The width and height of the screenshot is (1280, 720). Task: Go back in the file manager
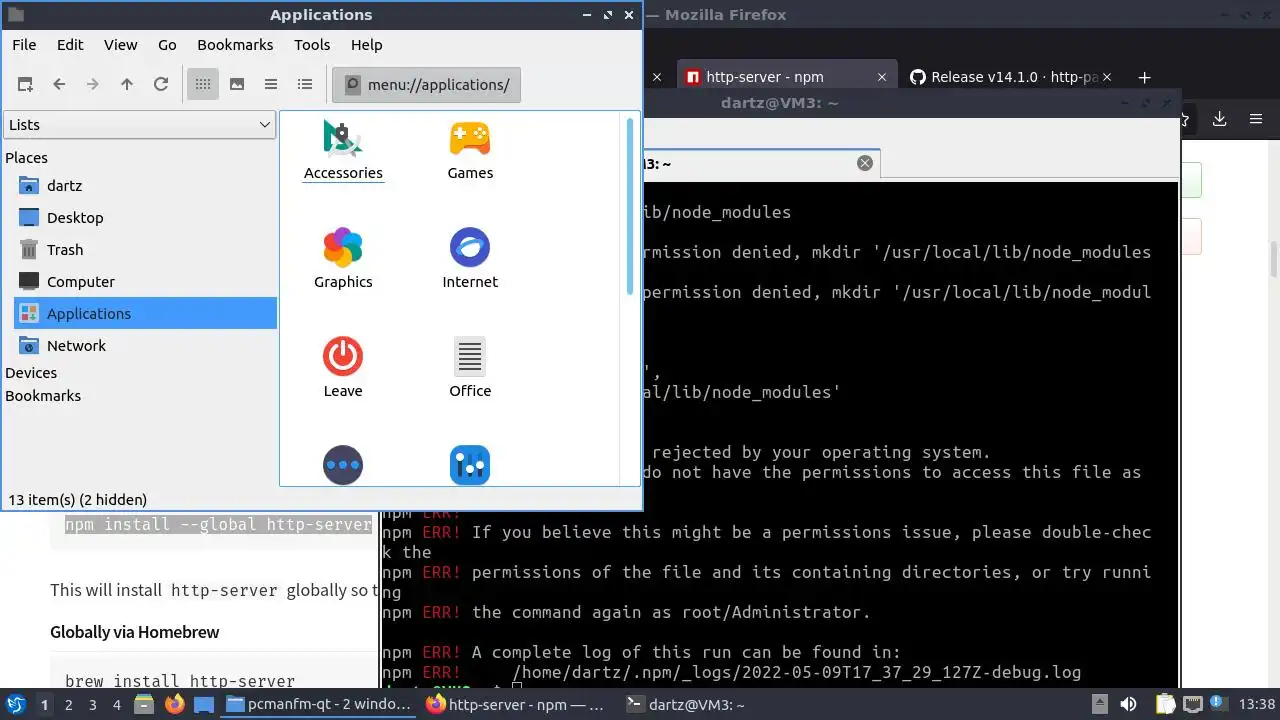point(59,85)
